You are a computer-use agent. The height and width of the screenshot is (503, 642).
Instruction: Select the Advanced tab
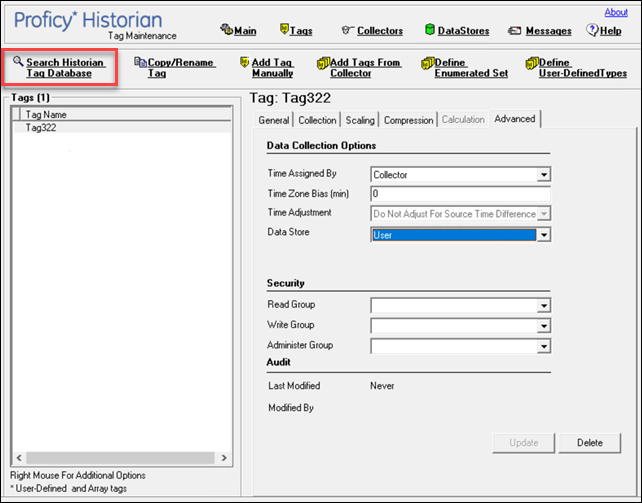[x=515, y=119]
